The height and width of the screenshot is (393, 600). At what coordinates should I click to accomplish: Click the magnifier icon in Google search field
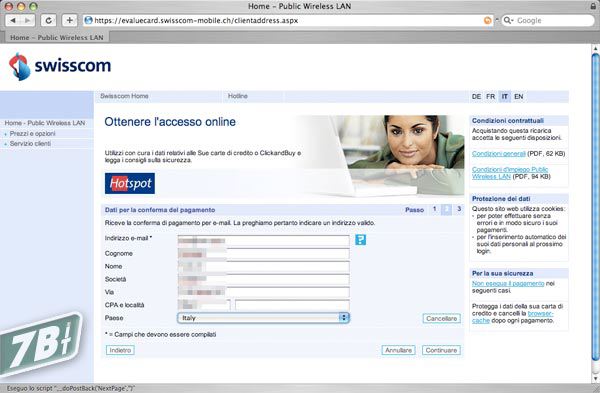pos(507,20)
